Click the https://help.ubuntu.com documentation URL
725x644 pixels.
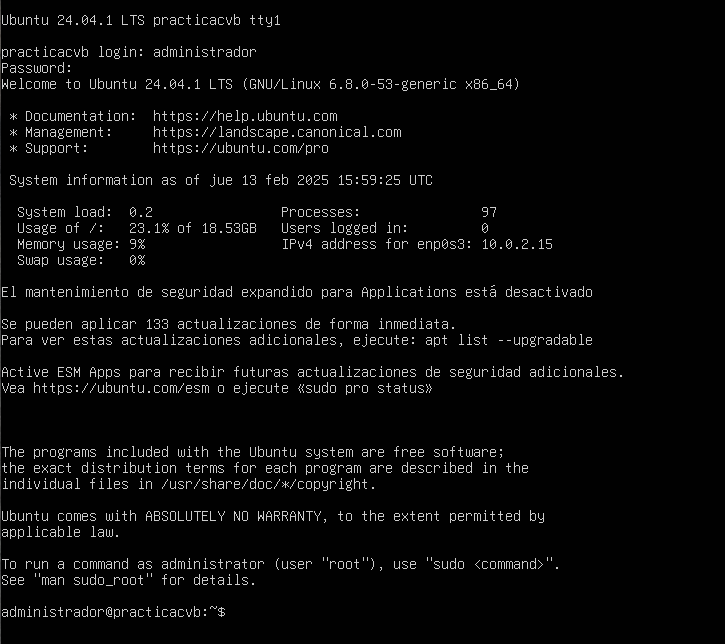[245, 116]
